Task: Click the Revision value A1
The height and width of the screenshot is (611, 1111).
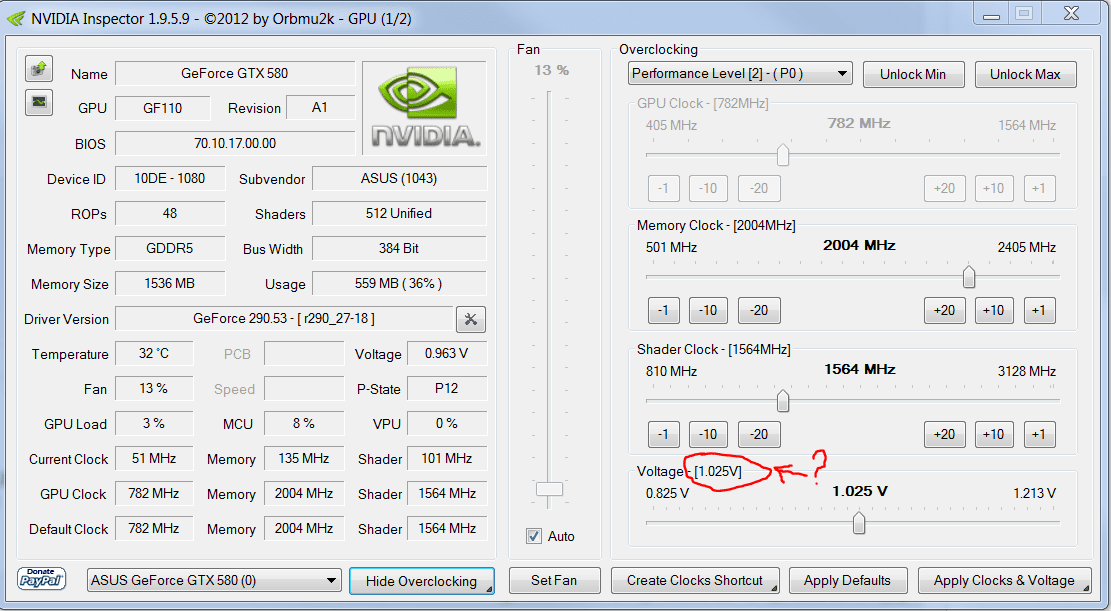Action: (x=320, y=108)
